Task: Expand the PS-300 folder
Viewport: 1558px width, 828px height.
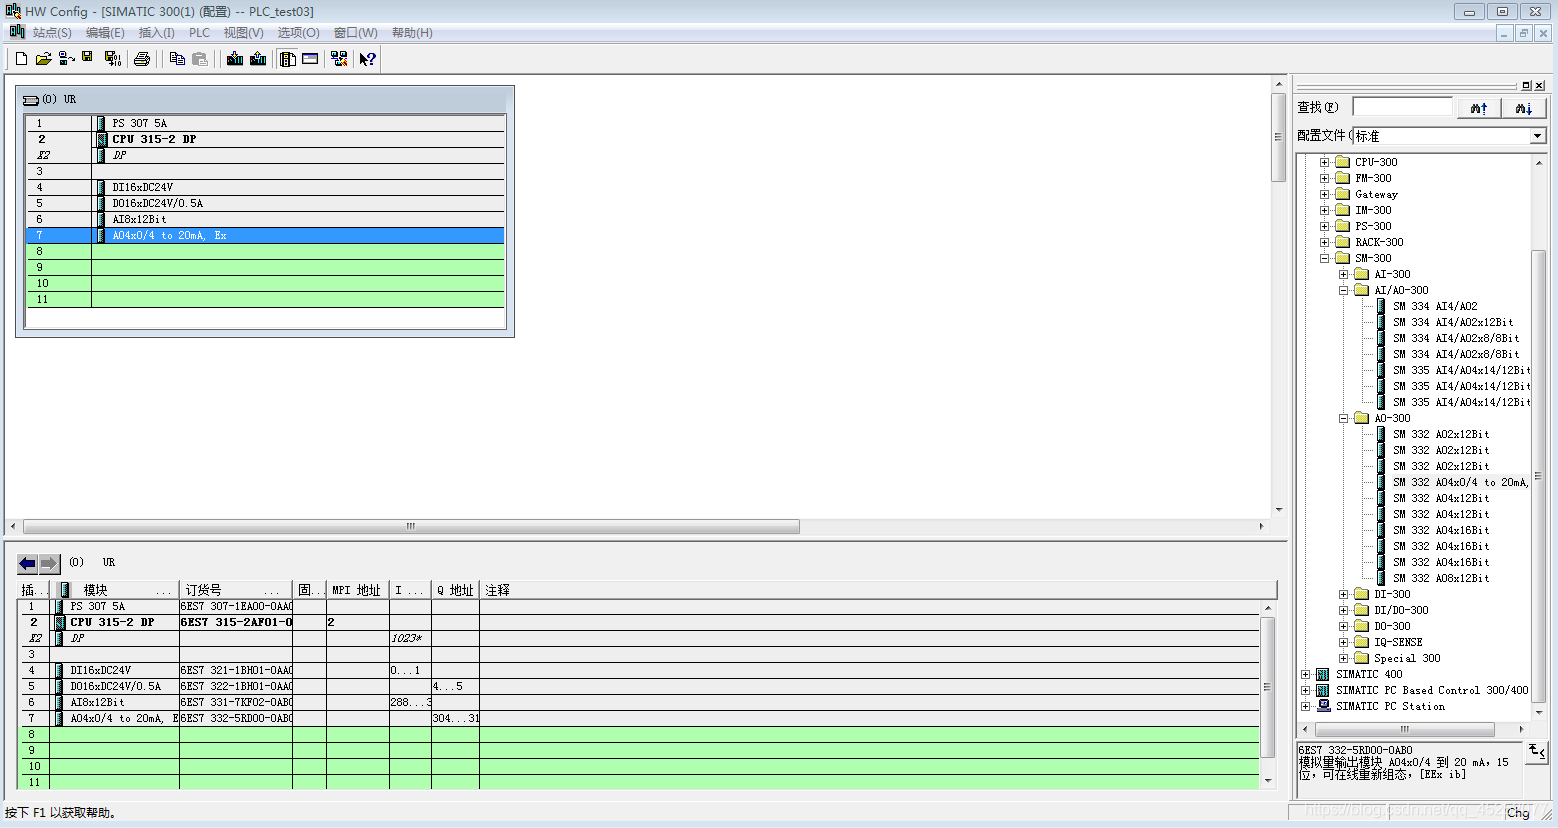Action: tap(1324, 226)
